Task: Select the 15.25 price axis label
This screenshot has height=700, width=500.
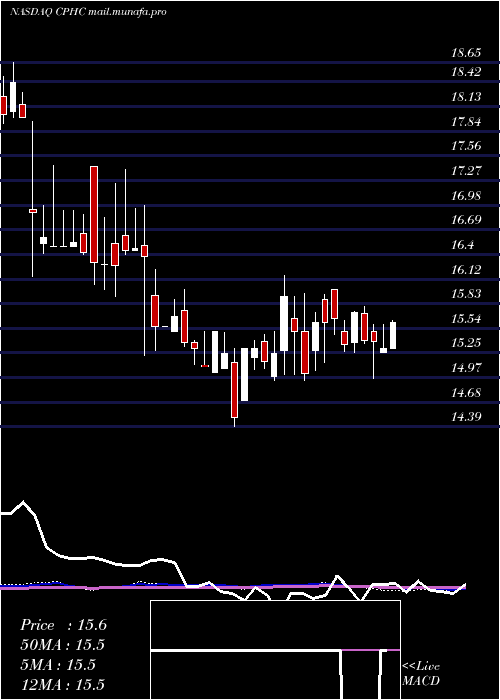Action: [466, 343]
